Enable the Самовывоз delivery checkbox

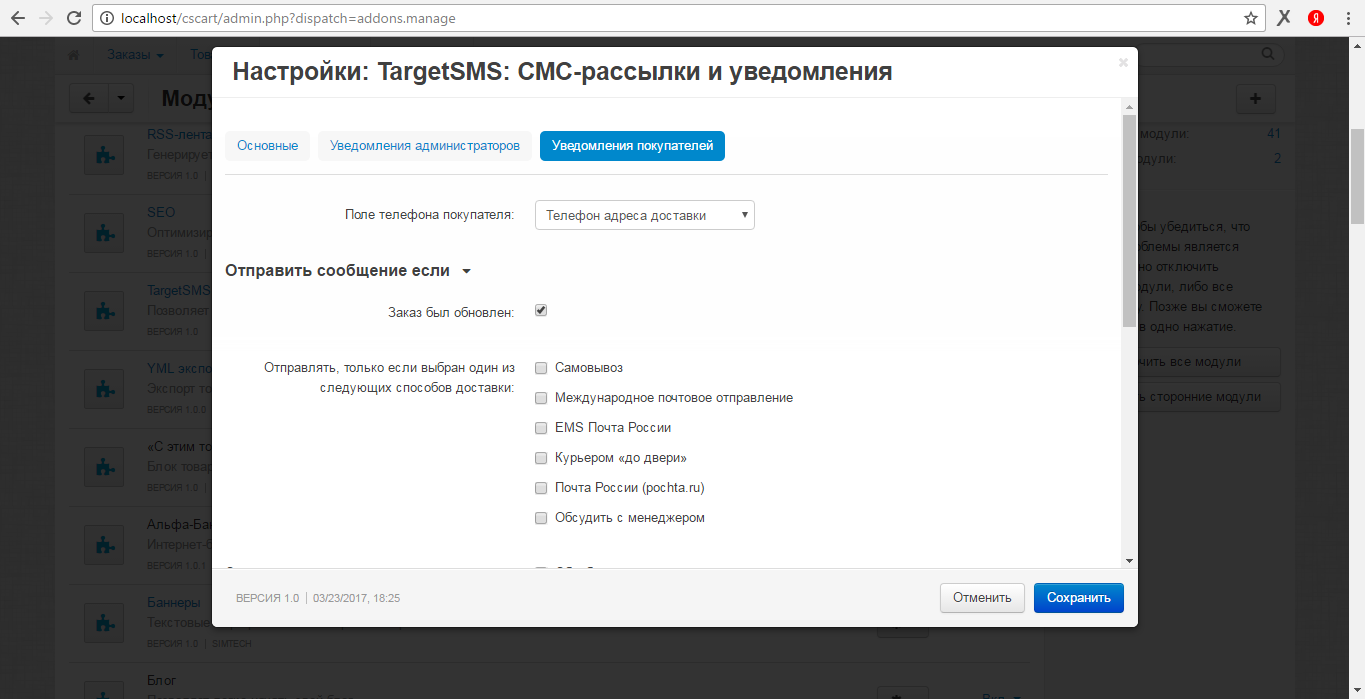[541, 368]
